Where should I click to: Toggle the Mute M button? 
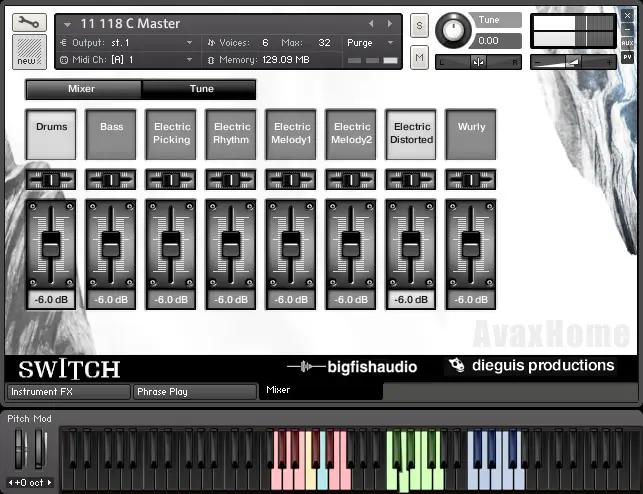tap(419, 57)
